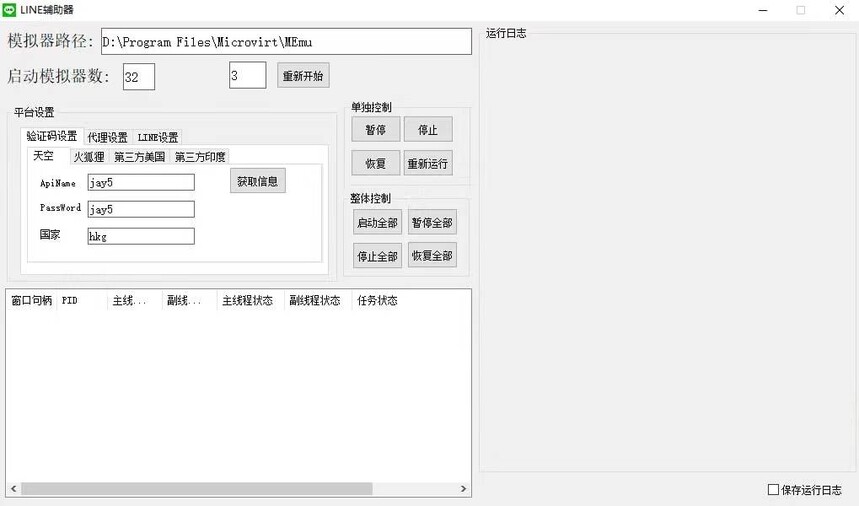Click the 副线... column header

point(190,300)
